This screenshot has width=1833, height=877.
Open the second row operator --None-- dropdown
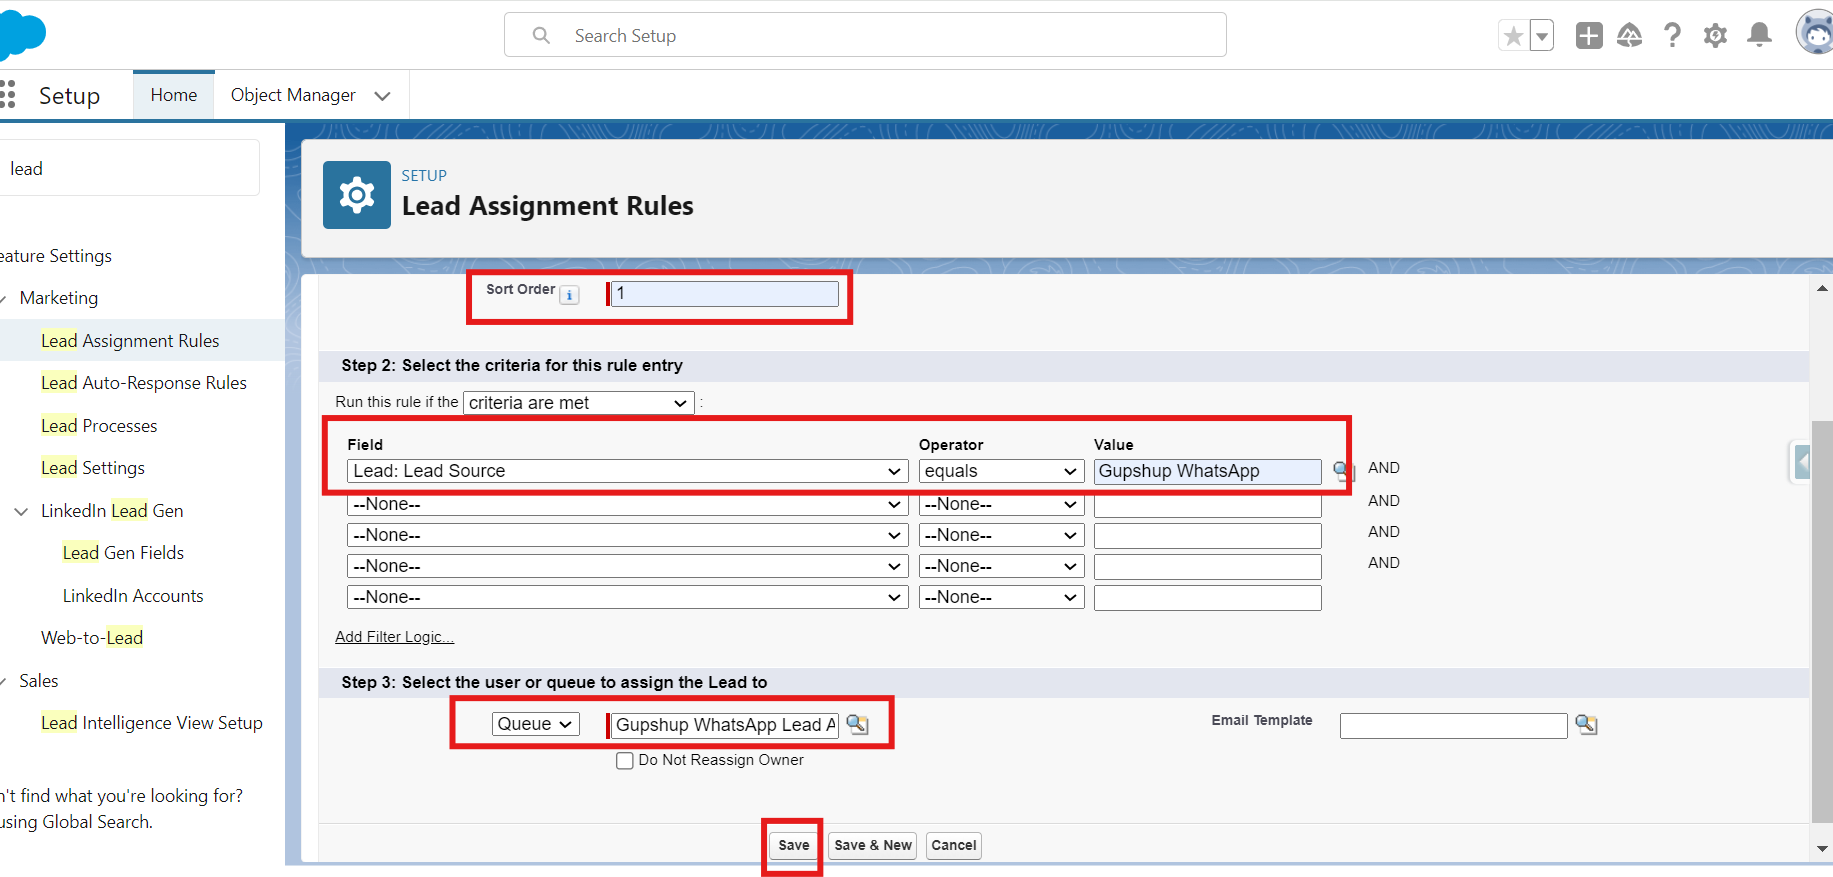(x=1001, y=505)
